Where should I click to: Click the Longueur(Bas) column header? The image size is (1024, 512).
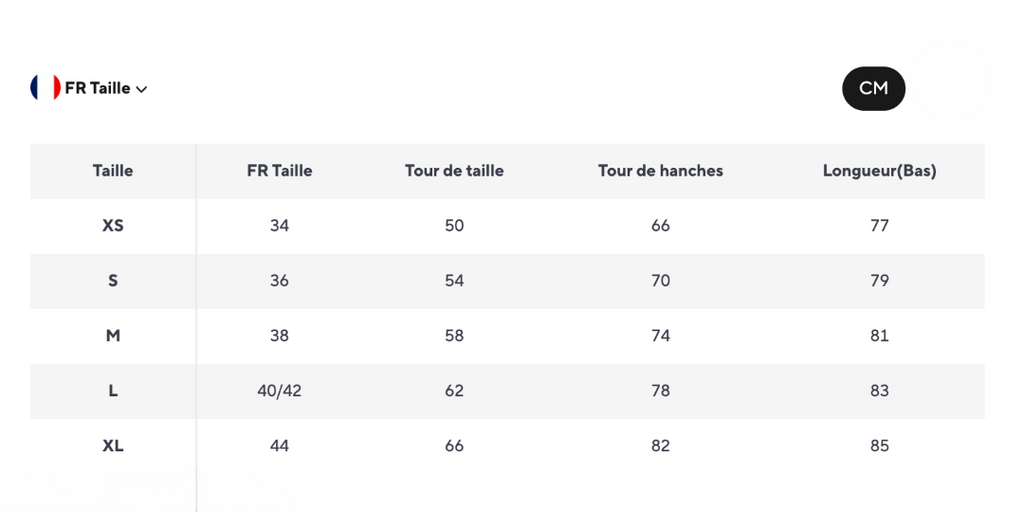point(879,171)
